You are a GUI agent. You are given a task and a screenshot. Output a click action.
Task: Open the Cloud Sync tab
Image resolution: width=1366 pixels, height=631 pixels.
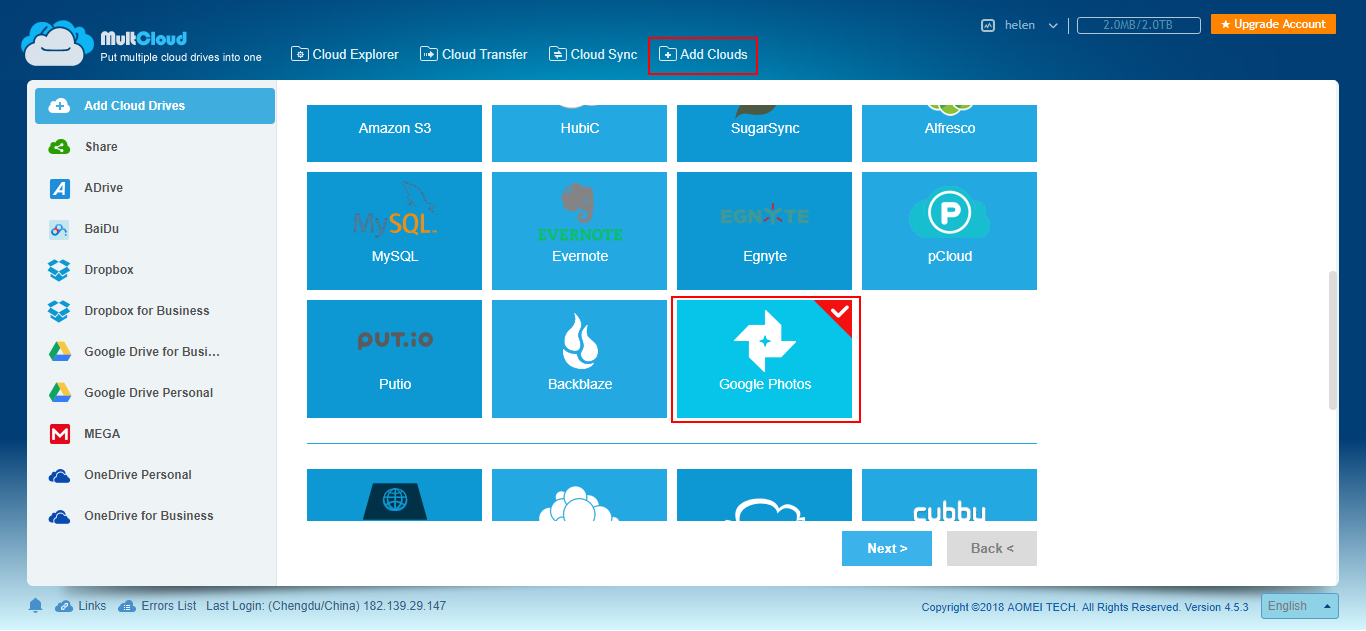tap(593, 55)
